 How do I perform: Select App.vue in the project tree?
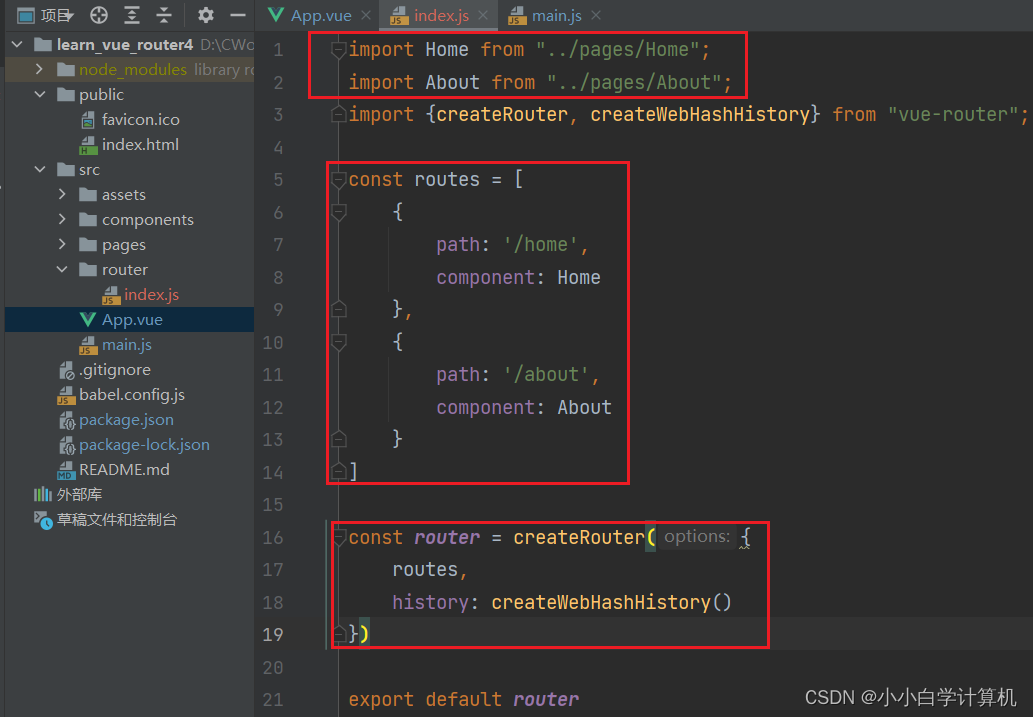pos(132,320)
